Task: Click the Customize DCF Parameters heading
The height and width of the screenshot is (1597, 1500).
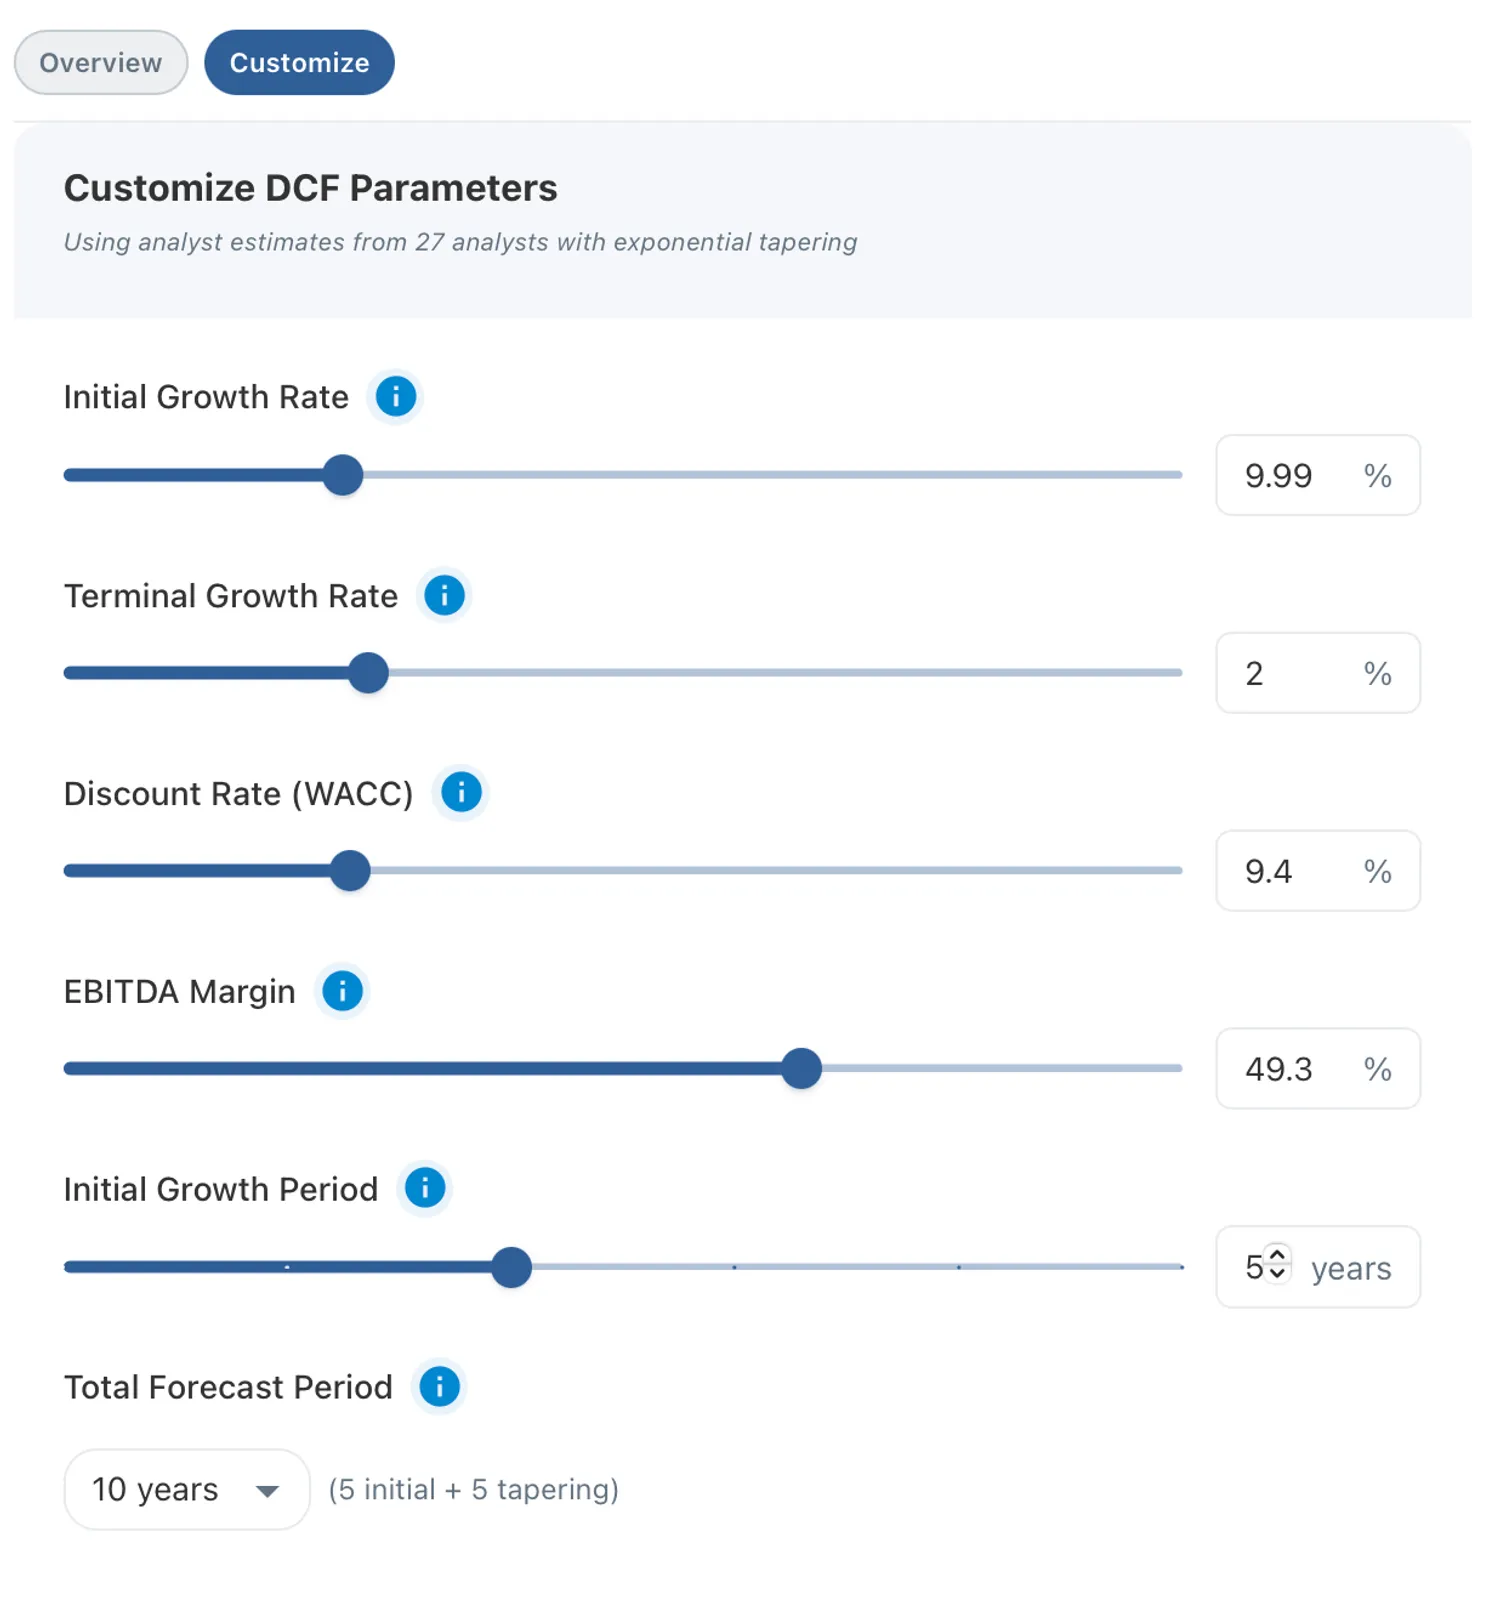Action: point(310,188)
